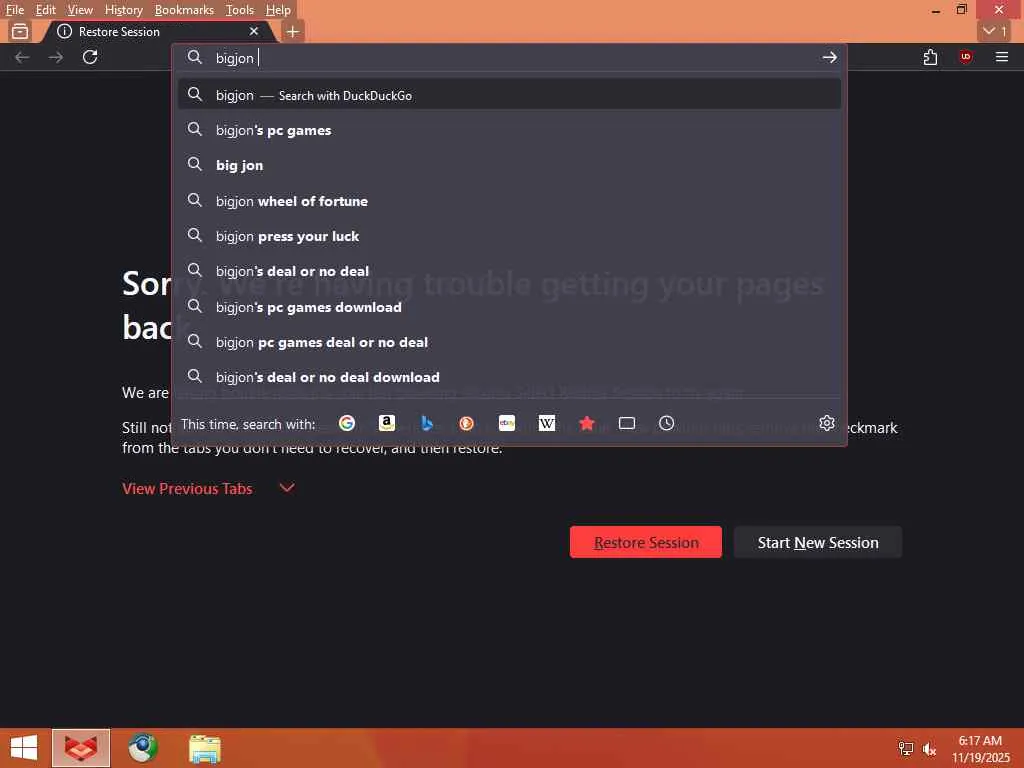1024x768 pixels.
Task: Choose suggestion 'big jon'
Action: [x=509, y=165]
